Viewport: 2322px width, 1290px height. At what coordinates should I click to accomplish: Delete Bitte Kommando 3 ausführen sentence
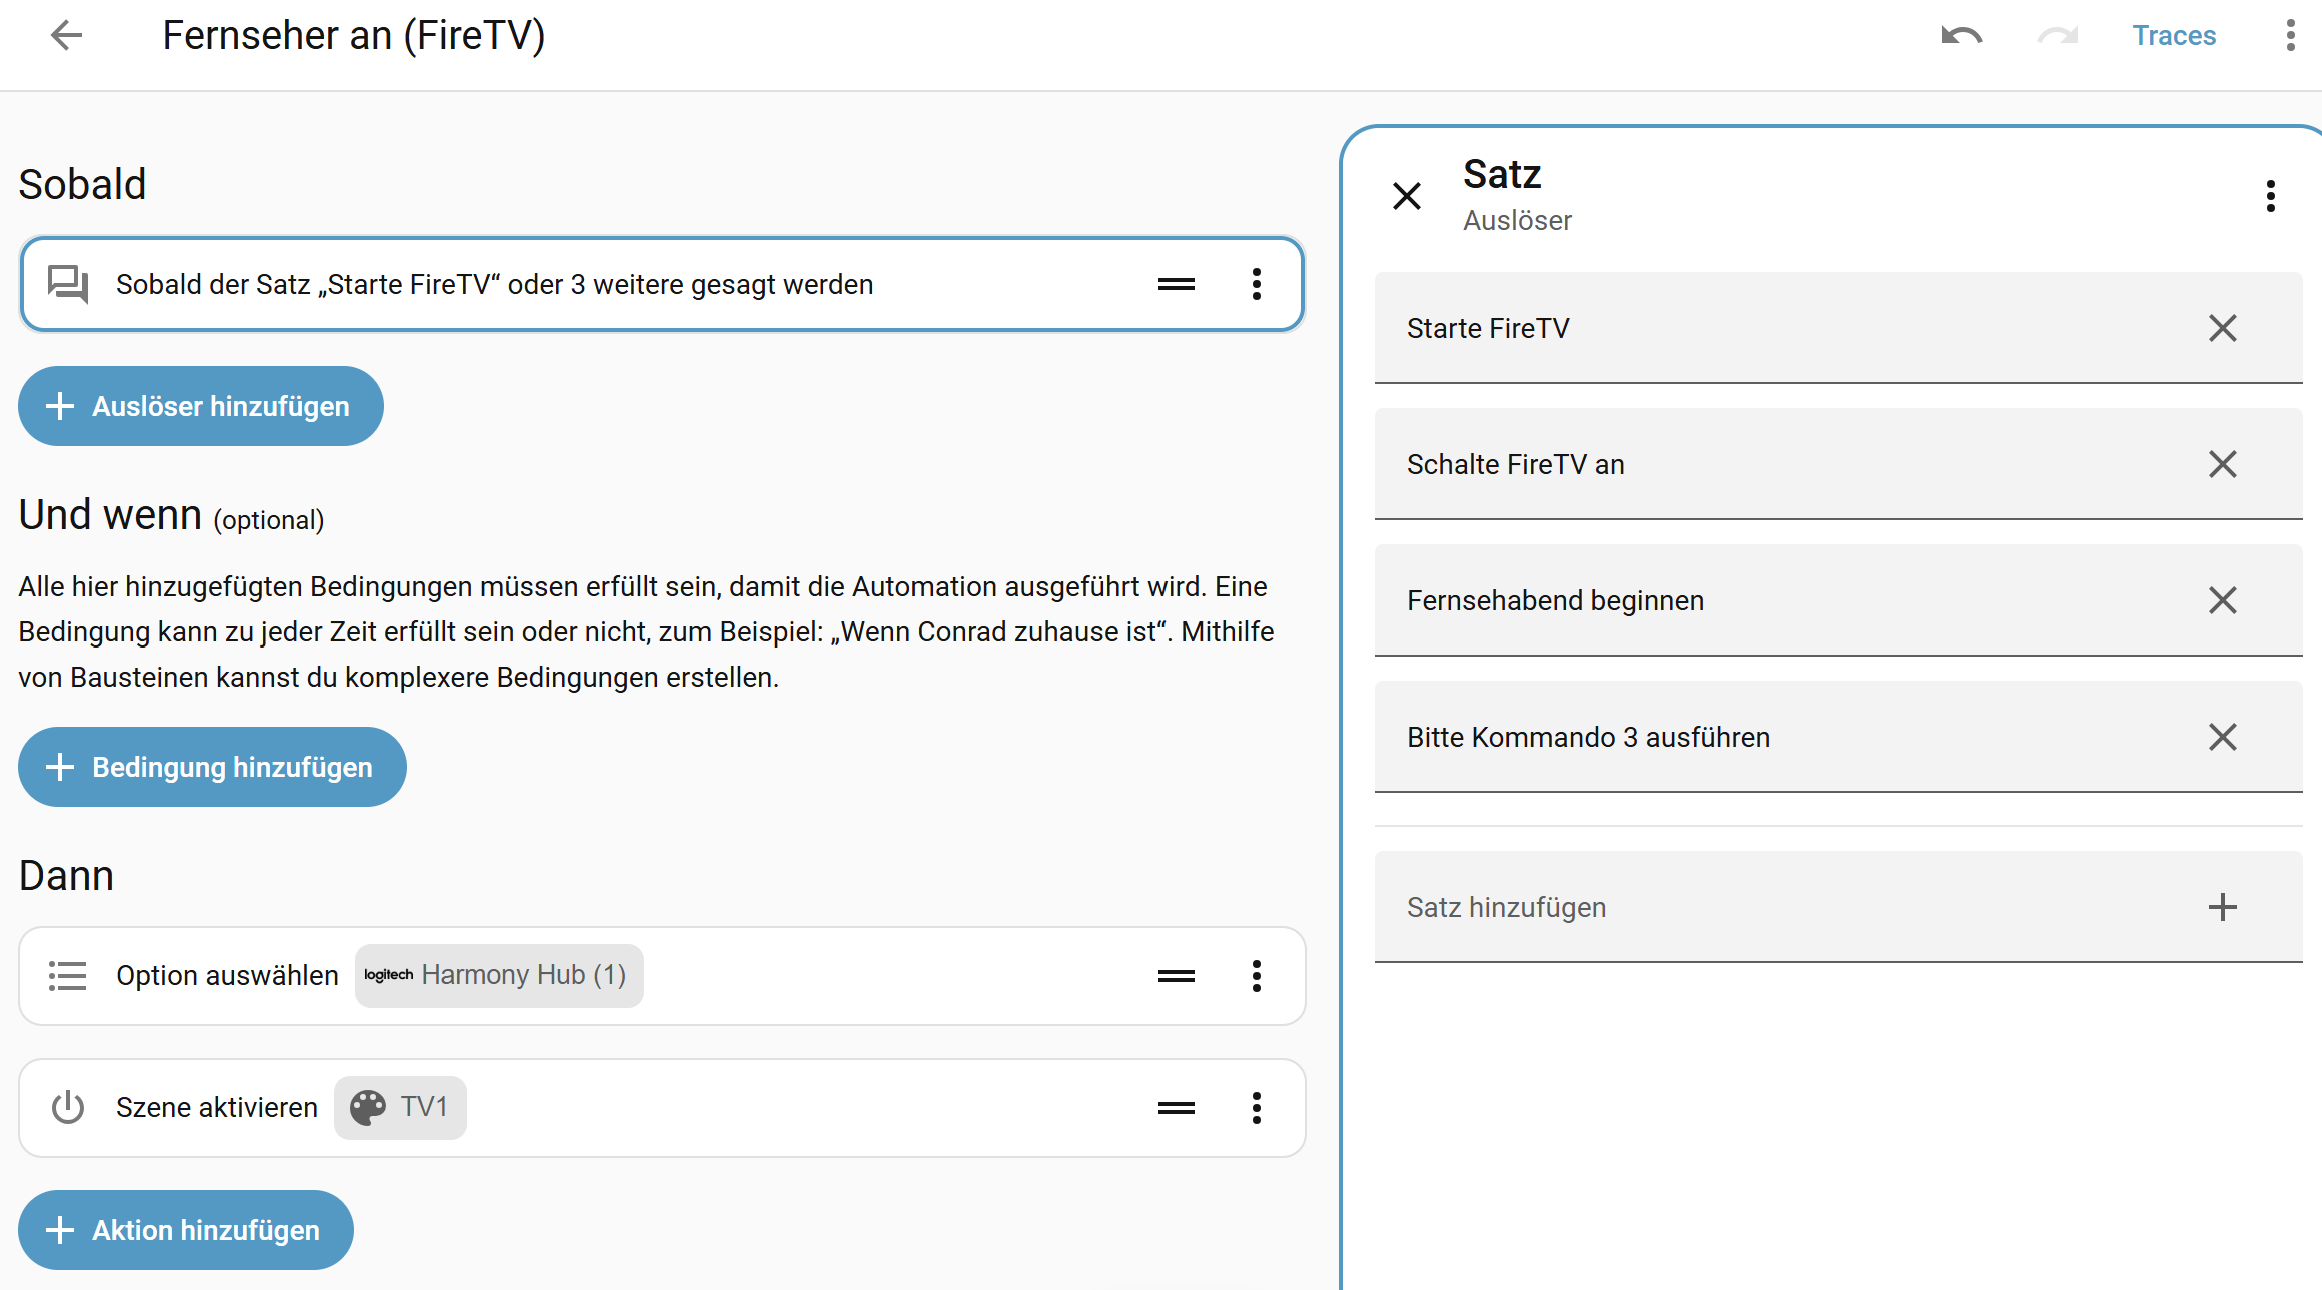pyautogui.click(x=2222, y=737)
